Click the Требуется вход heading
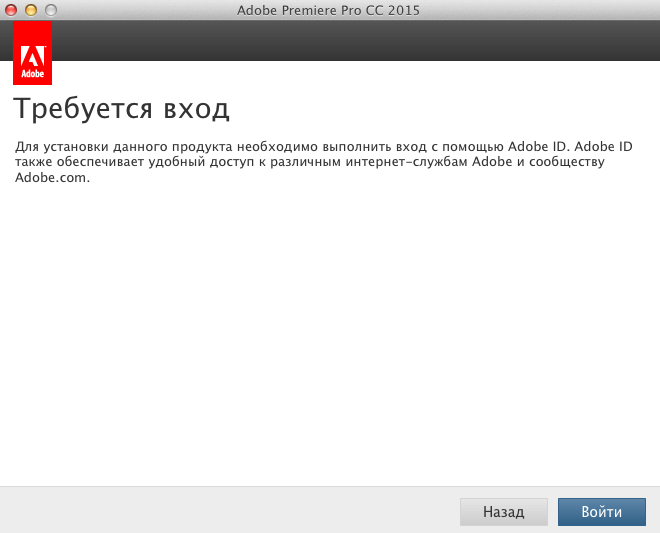Image resolution: width=660 pixels, height=533 pixels. point(121,109)
